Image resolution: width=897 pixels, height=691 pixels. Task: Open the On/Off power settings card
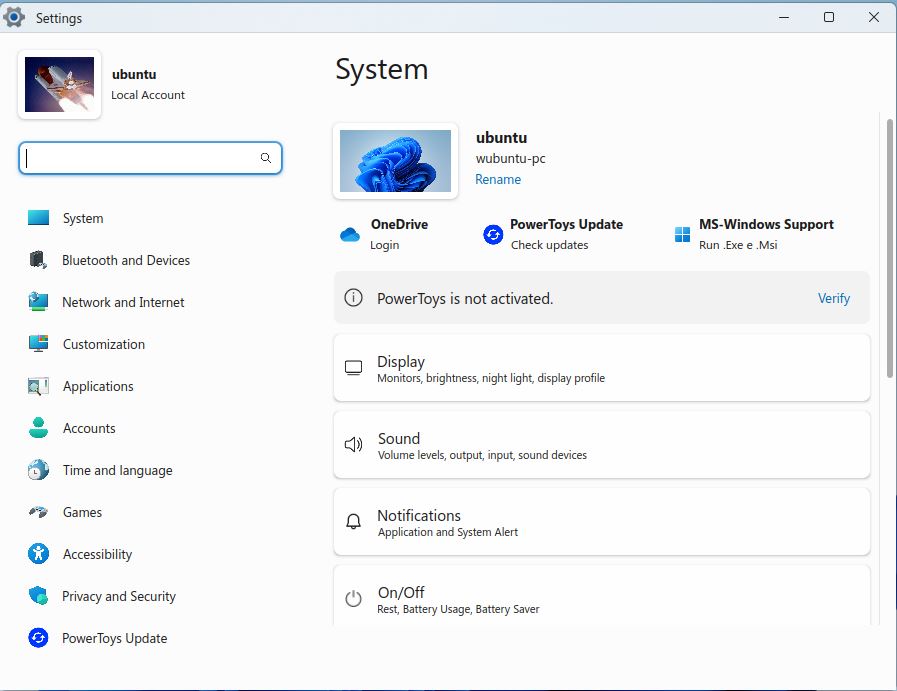tap(601, 599)
